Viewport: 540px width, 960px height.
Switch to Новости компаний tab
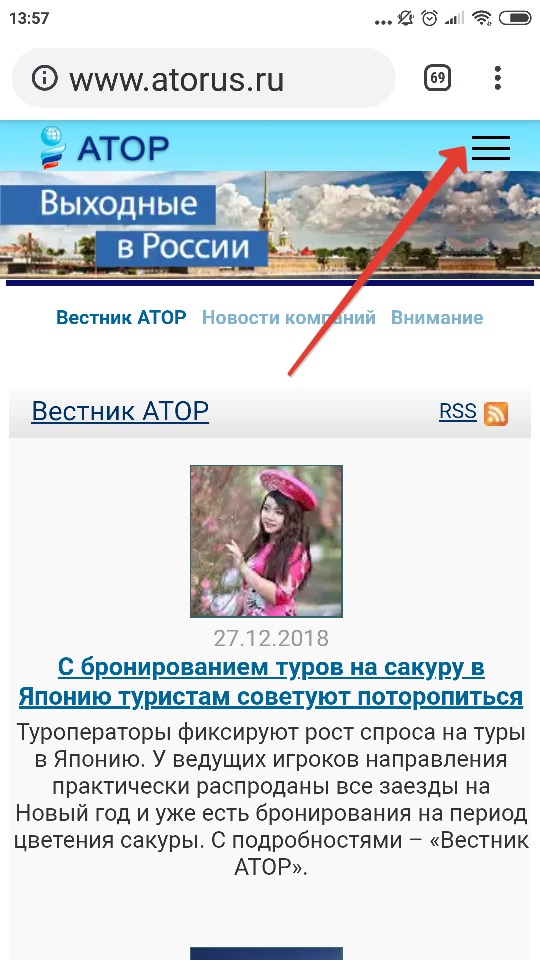(x=288, y=318)
